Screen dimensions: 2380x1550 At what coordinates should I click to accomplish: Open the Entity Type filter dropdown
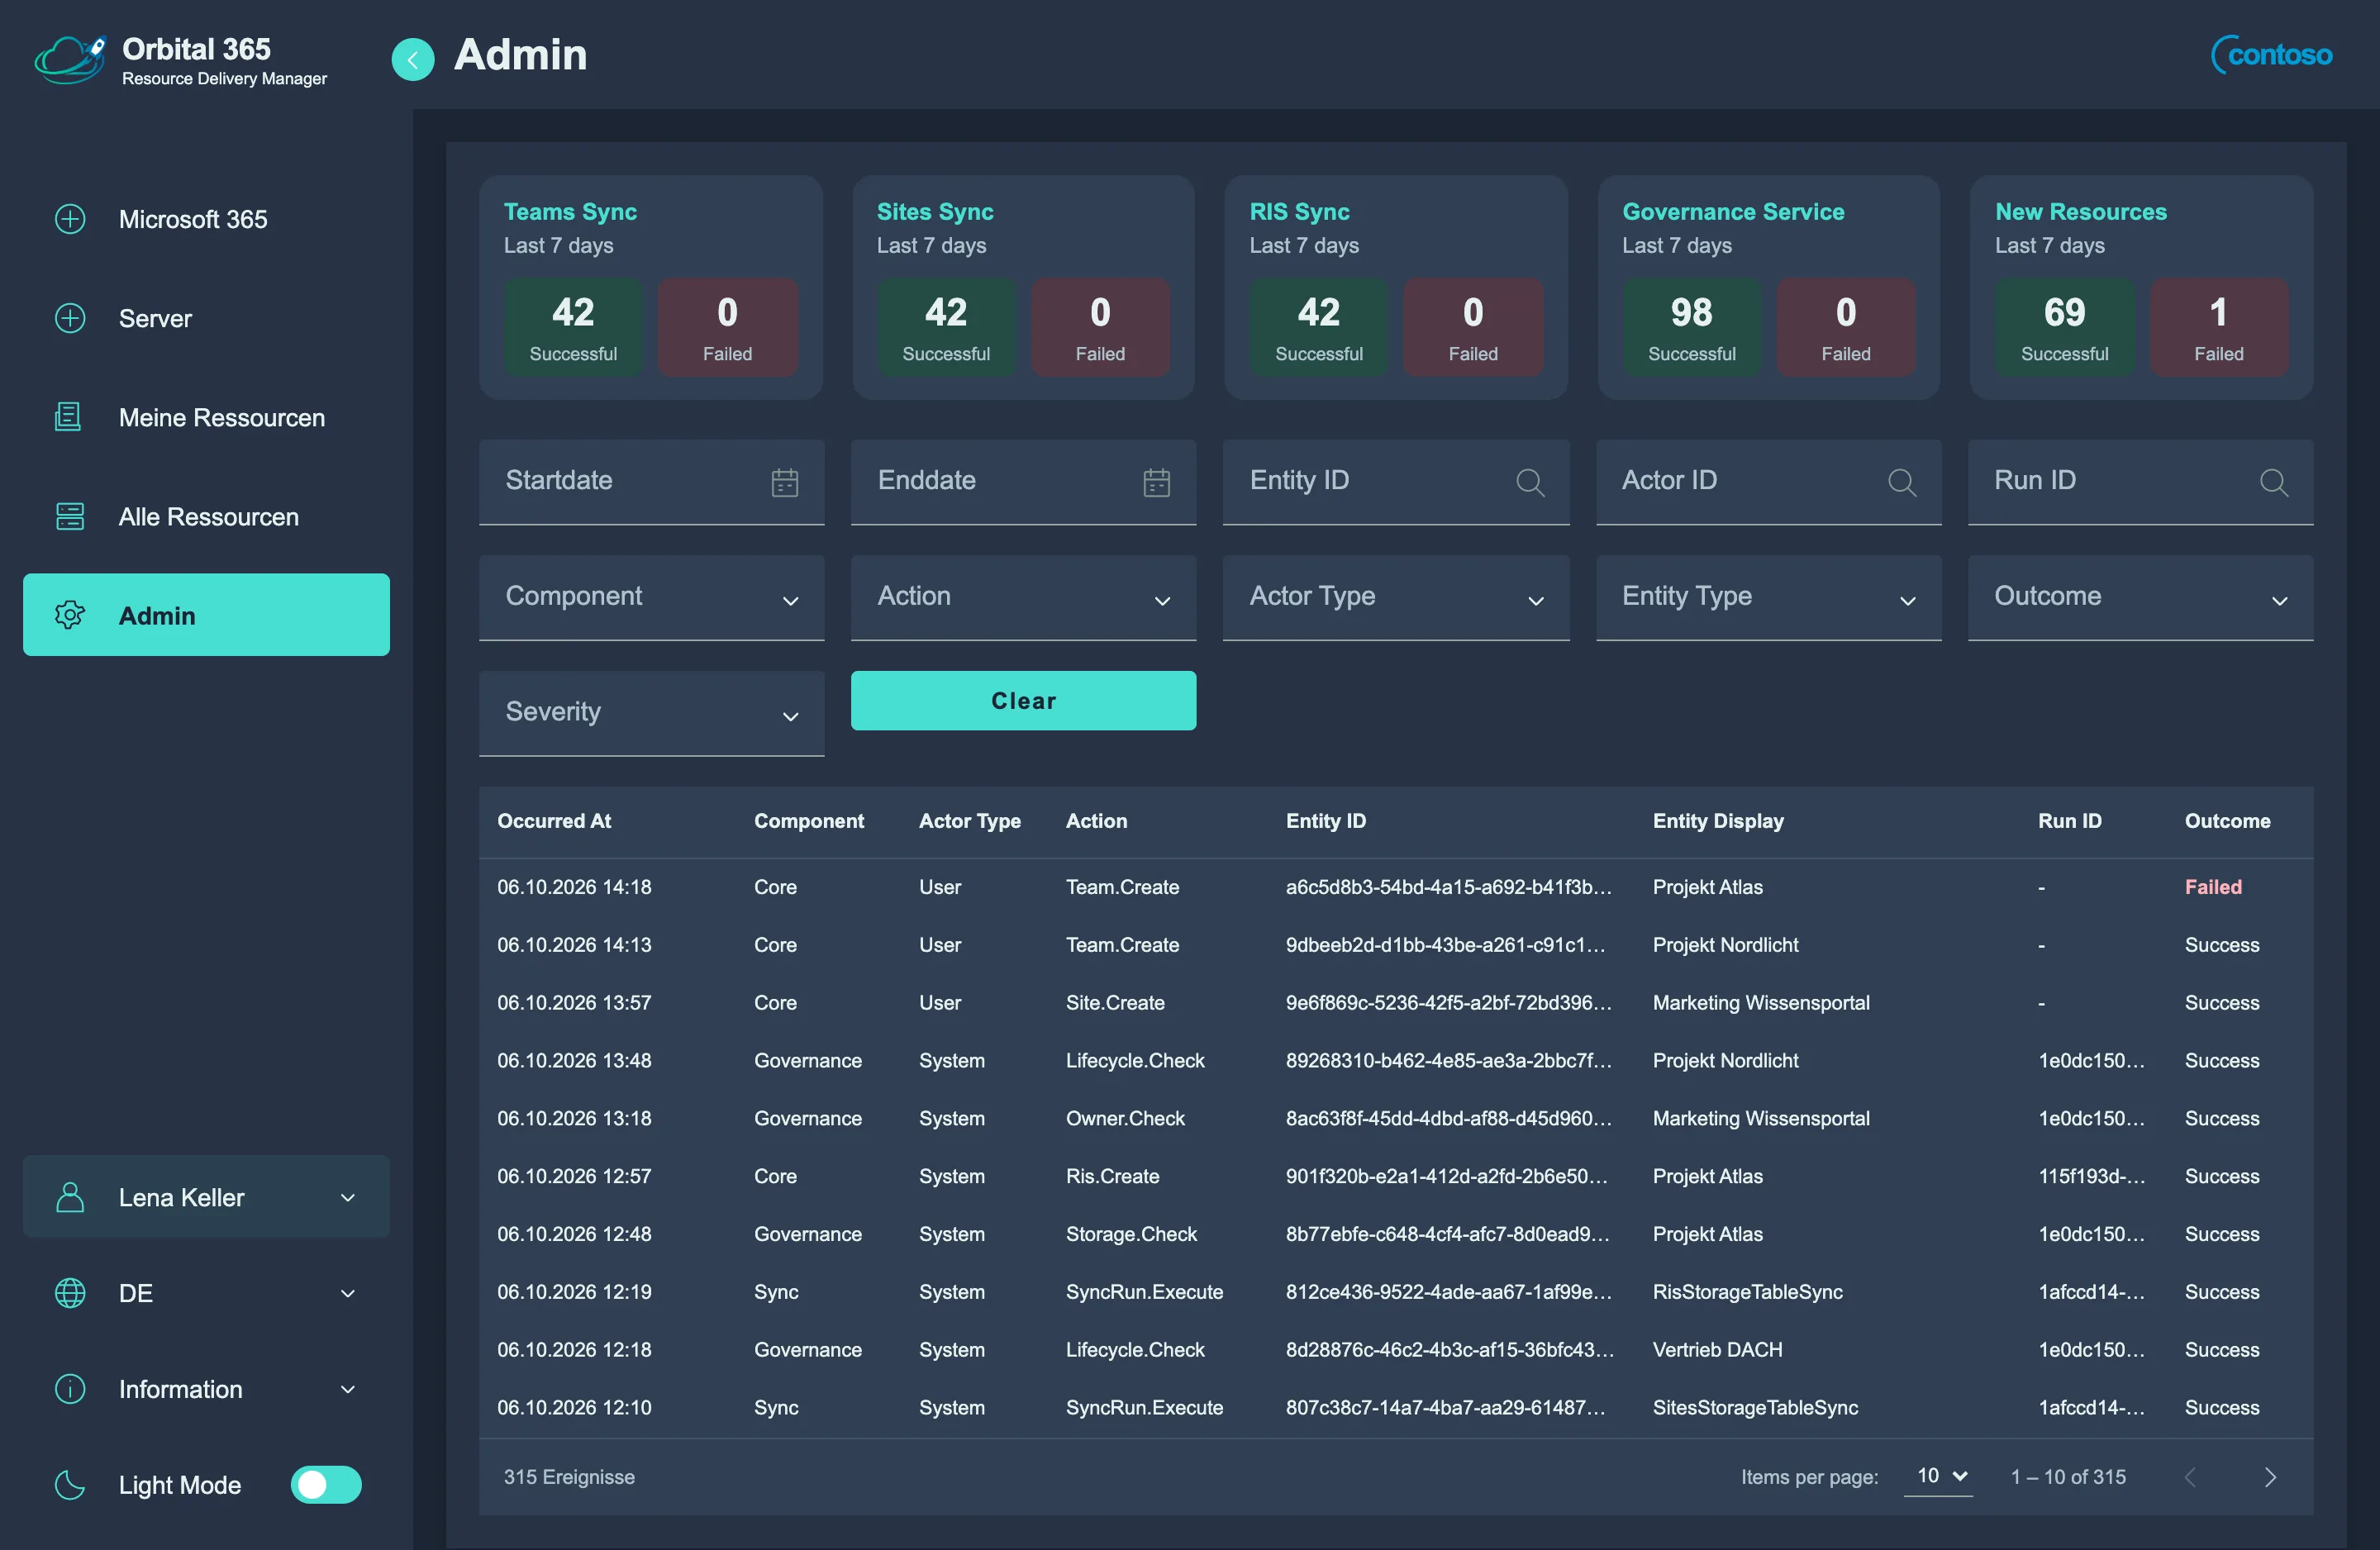[1768, 597]
